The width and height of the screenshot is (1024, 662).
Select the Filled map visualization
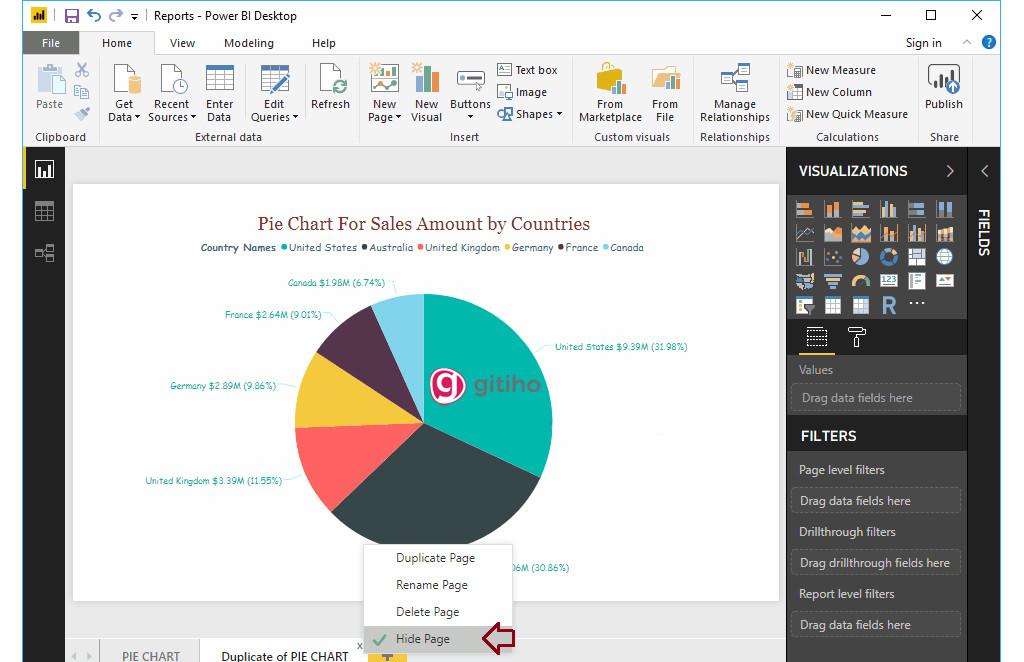tap(805, 281)
